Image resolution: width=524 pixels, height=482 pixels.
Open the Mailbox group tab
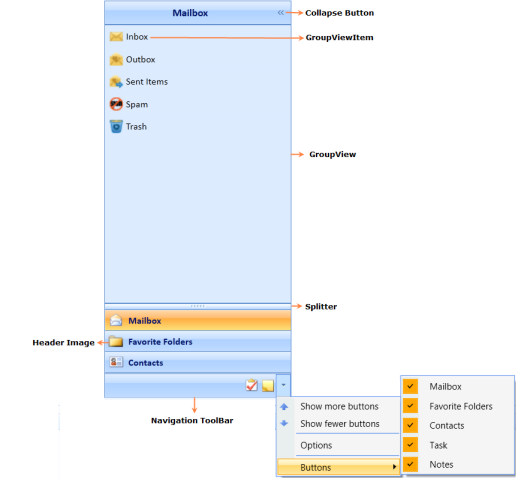coord(198,321)
